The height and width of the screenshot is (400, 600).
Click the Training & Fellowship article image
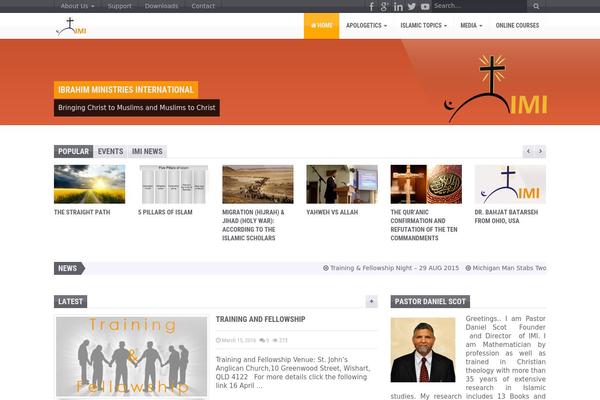point(132,356)
